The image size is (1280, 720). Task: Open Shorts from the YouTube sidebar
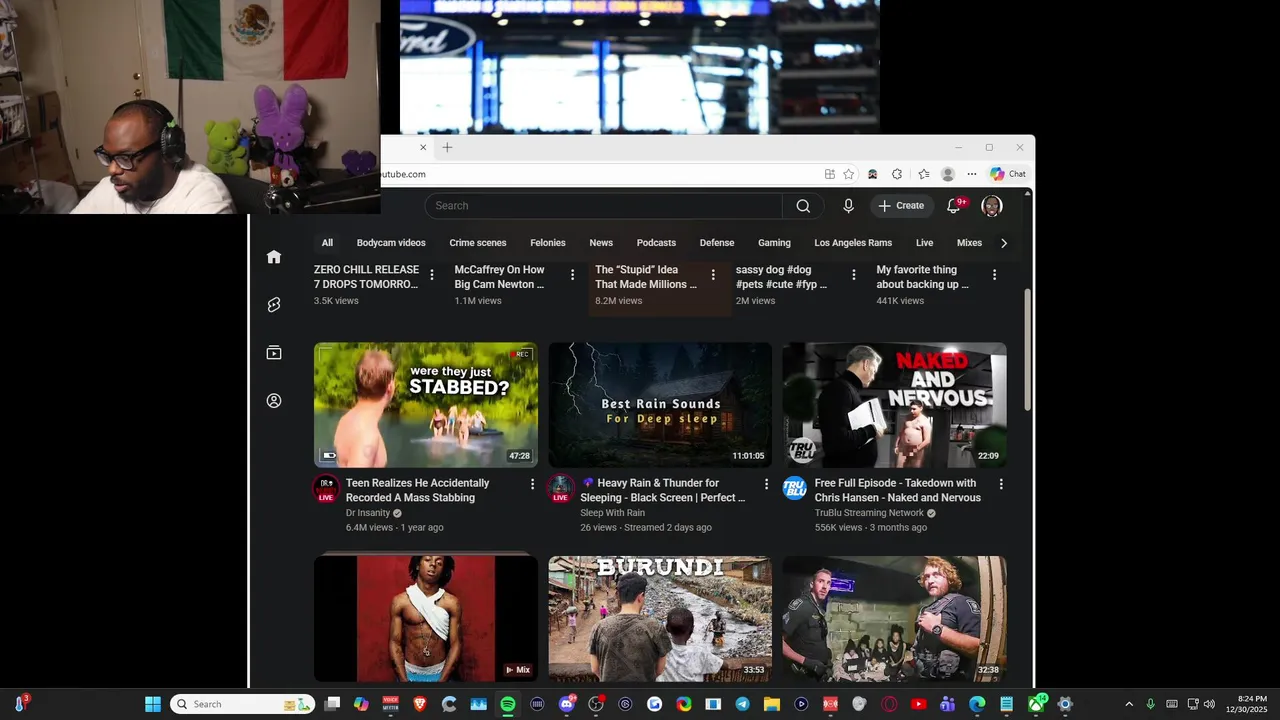click(x=274, y=305)
